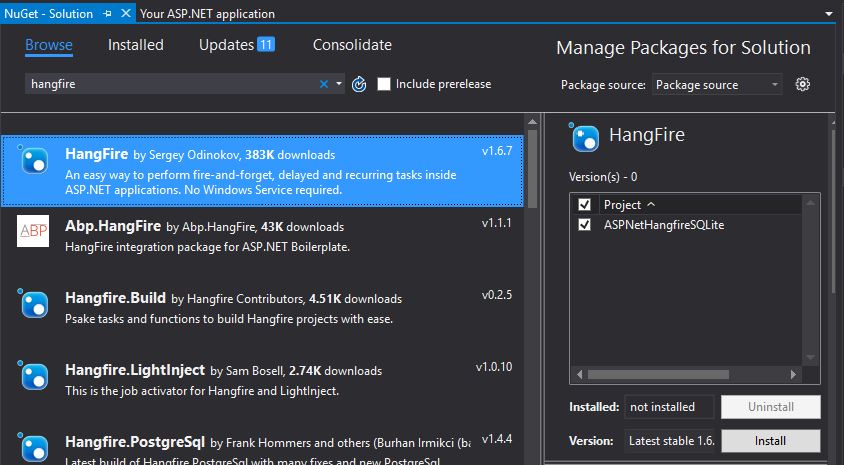The width and height of the screenshot is (844, 465).
Task: Open NuGet settings gear icon
Action: pos(803,84)
